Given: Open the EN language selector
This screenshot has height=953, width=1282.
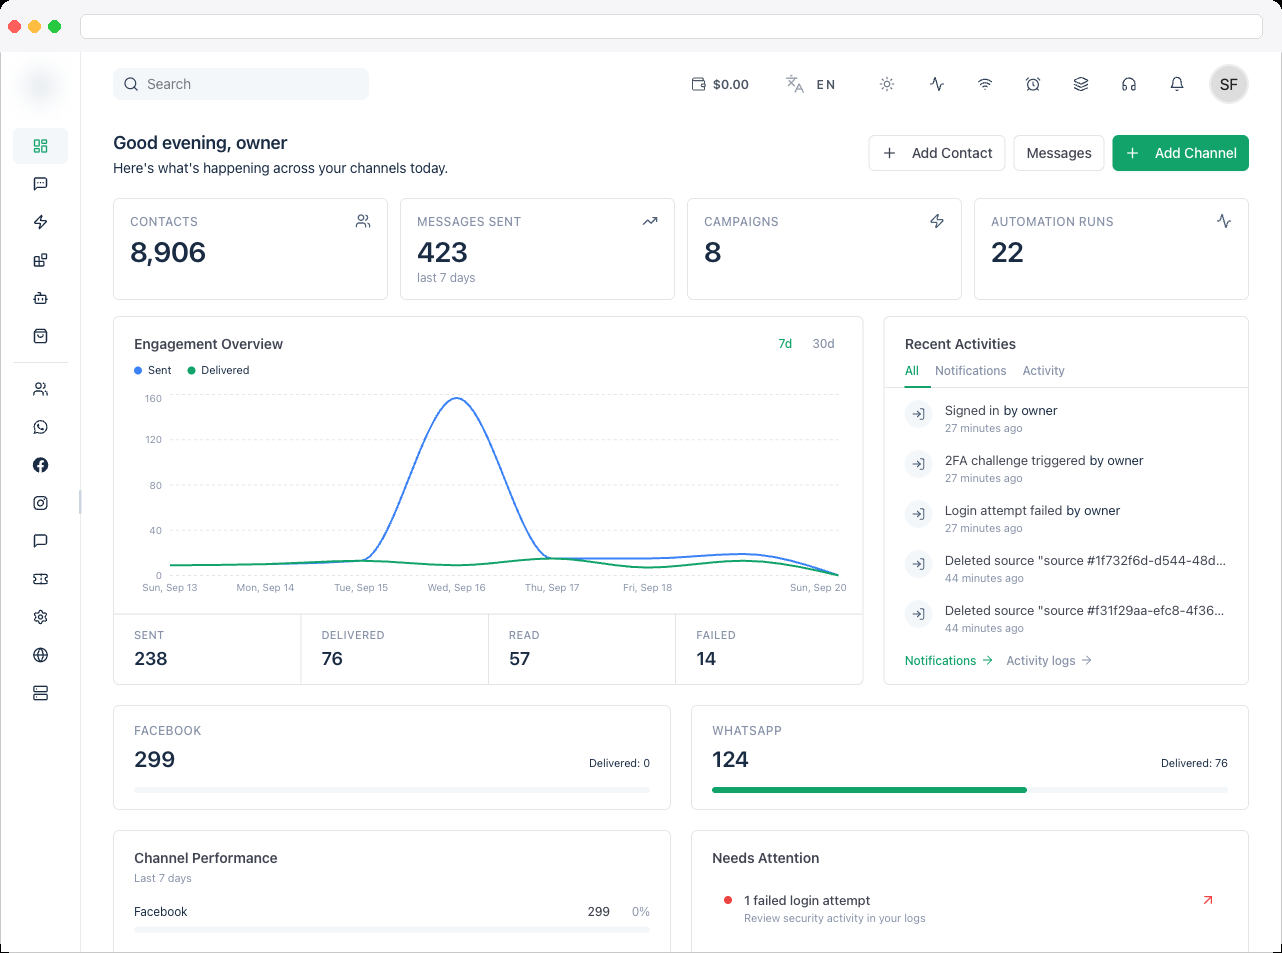Looking at the screenshot, I should pyautogui.click(x=811, y=84).
